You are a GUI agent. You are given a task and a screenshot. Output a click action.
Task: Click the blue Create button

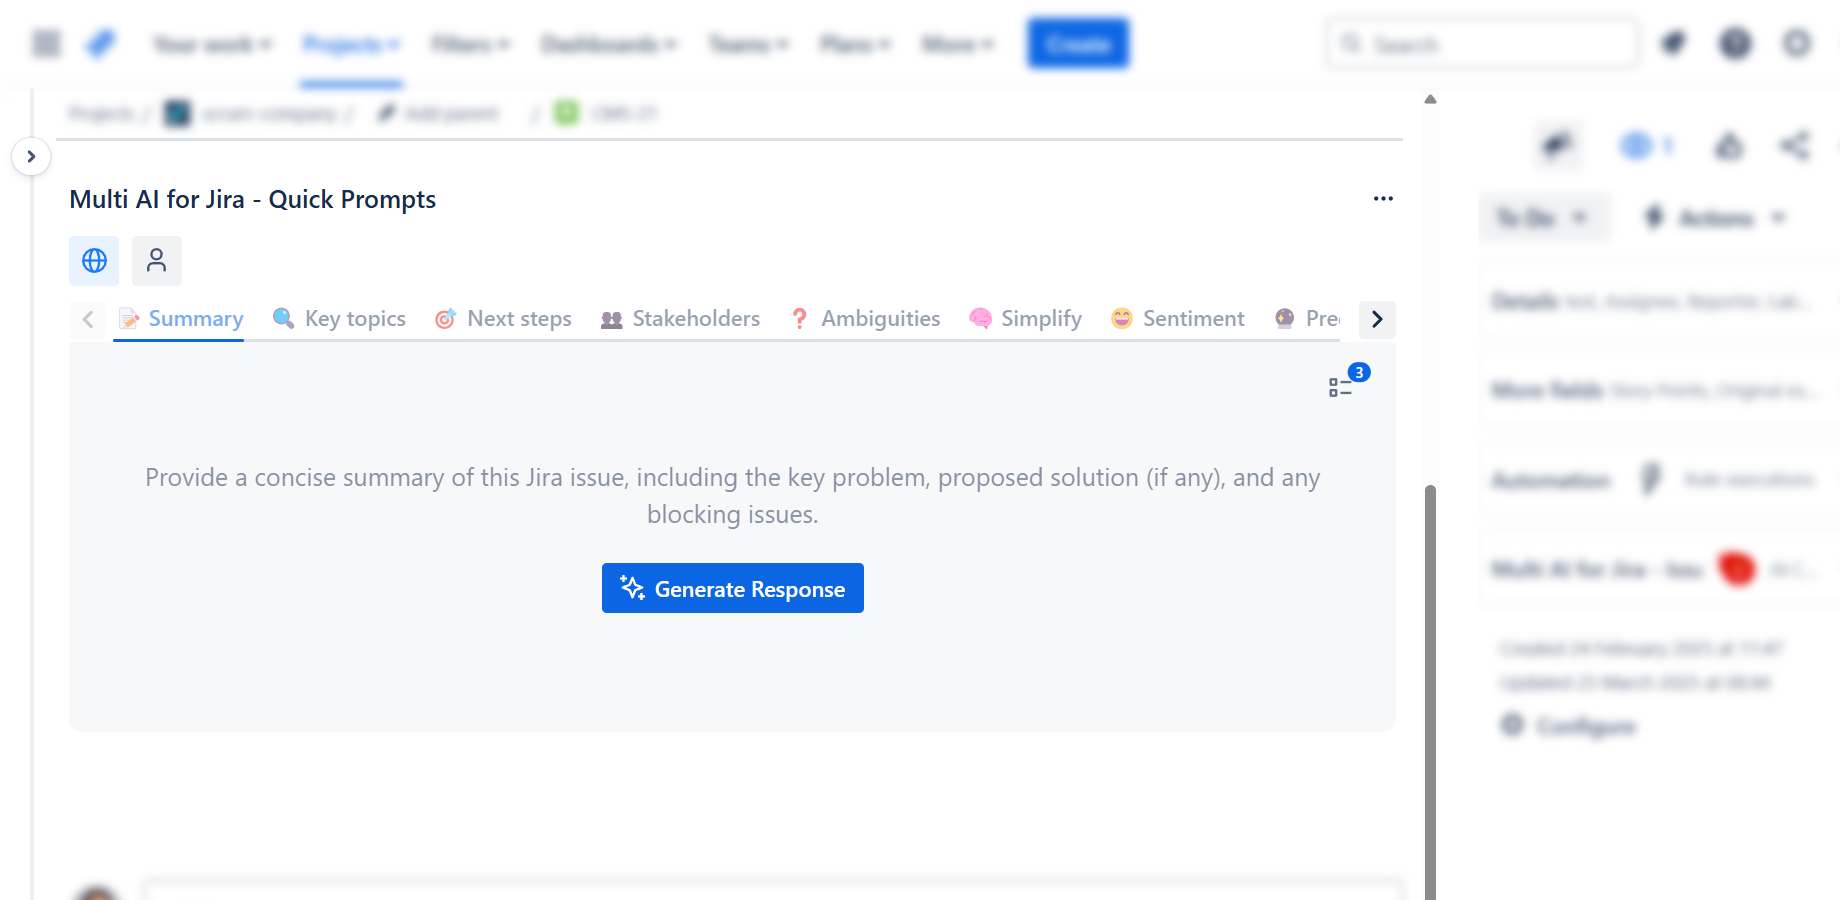click(x=1078, y=44)
